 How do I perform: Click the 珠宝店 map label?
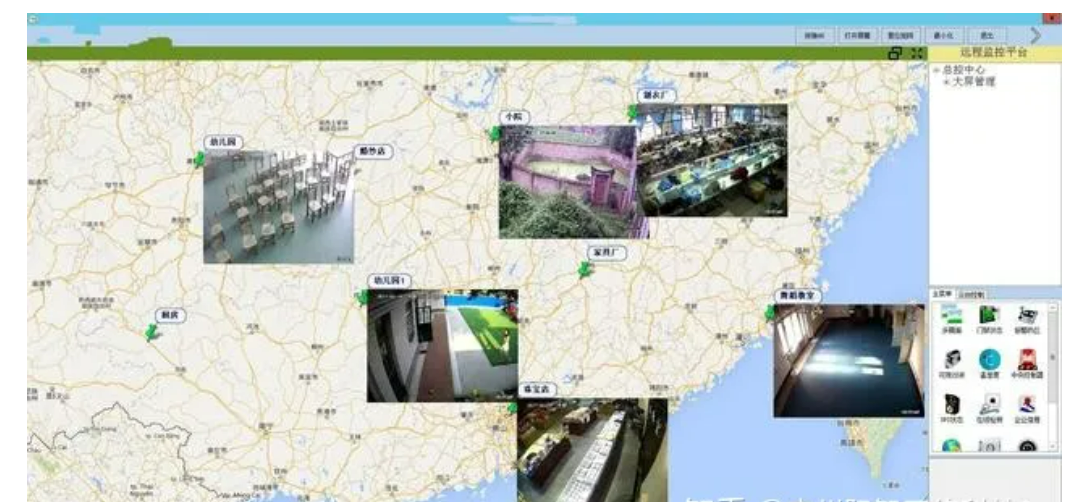click(x=536, y=390)
